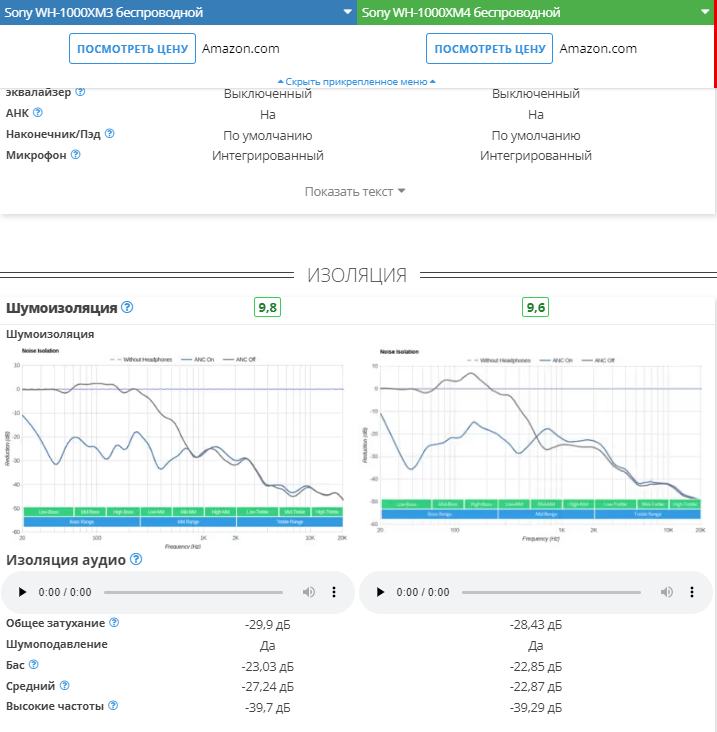Screen dimensions: 717x732
Task: Open Sony WH-1000XM4 product dropdown
Action: click(x=536, y=12)
